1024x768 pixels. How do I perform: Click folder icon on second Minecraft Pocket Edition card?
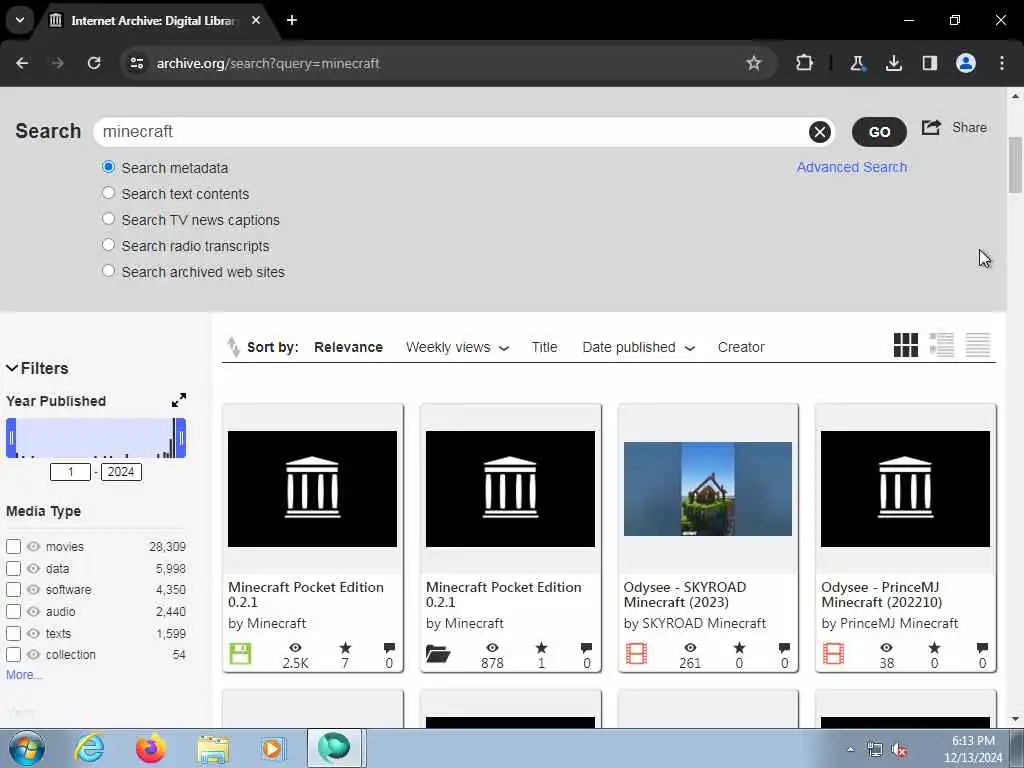(438, 654)
